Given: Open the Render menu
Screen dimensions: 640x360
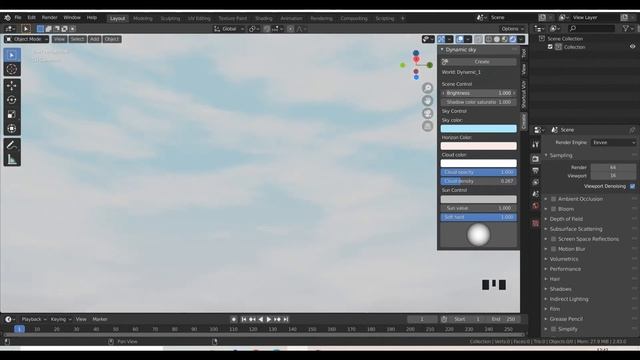Looking at the screenshot, I should (49, 18).
